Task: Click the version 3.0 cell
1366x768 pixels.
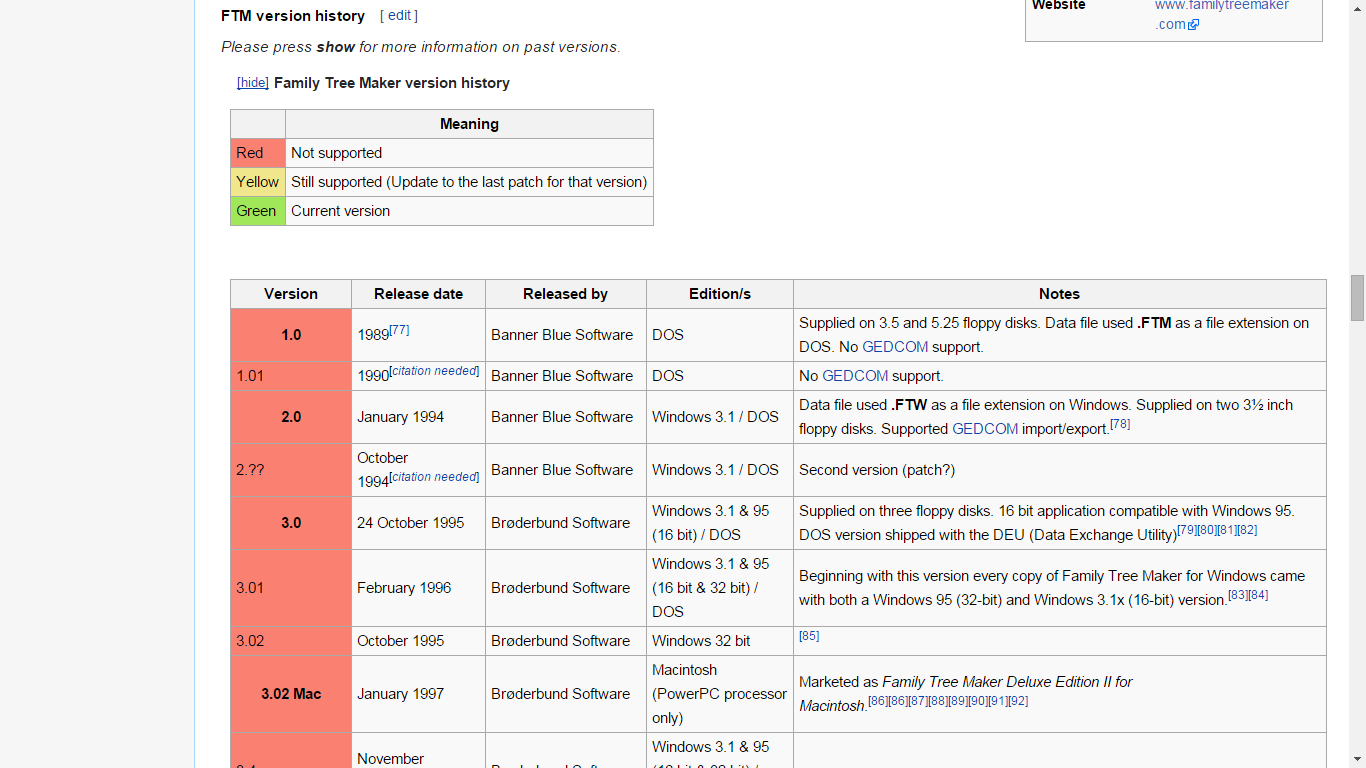Action: [291, 523]
